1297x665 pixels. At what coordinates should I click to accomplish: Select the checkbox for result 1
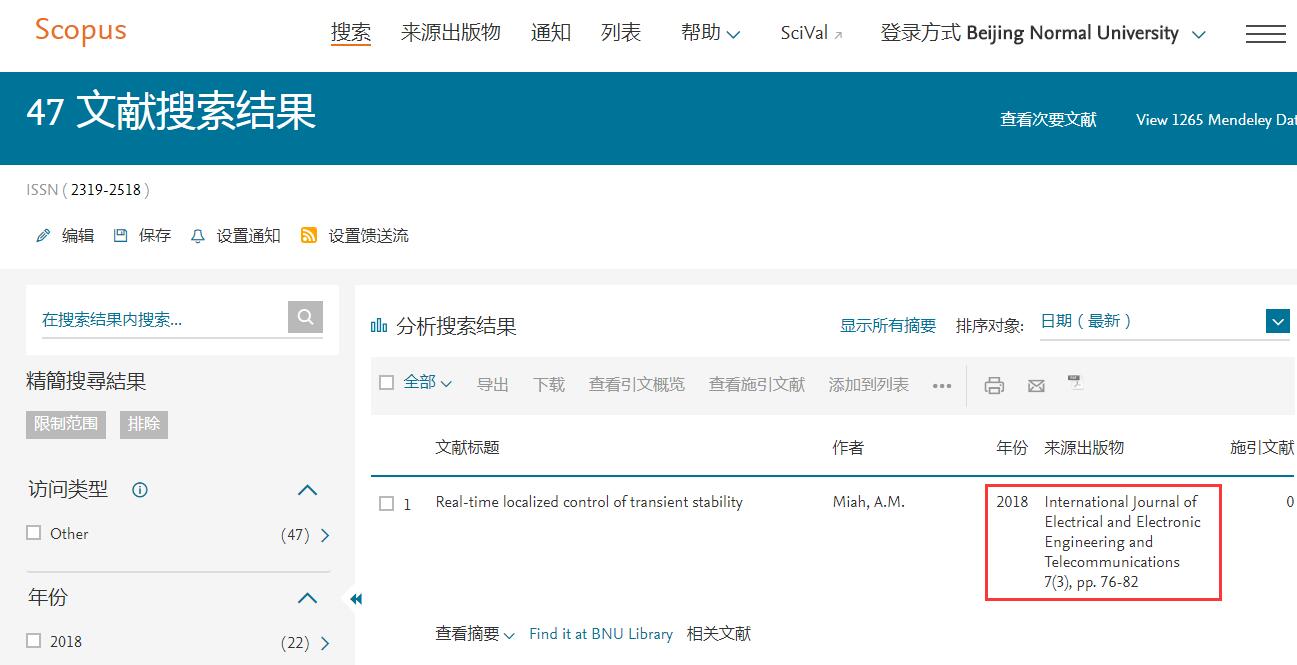pyautogui.click(x=386, y=504)
